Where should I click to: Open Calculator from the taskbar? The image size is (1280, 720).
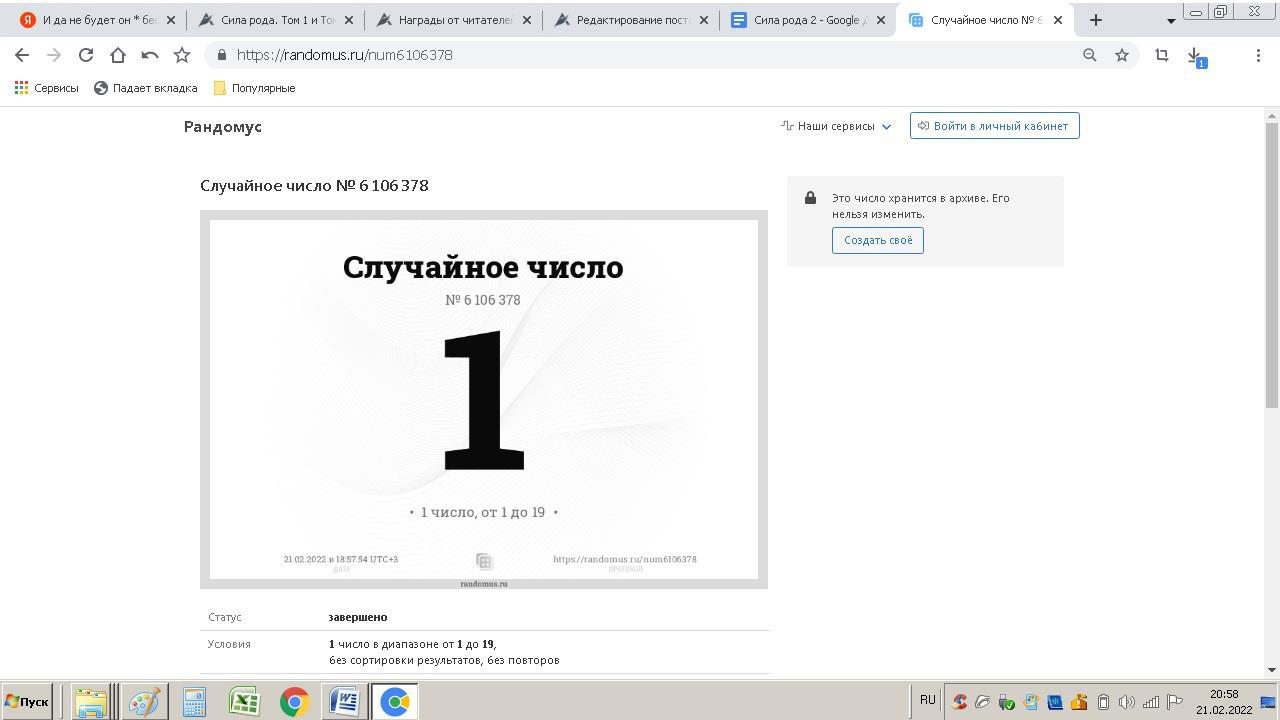pos(194,702)
